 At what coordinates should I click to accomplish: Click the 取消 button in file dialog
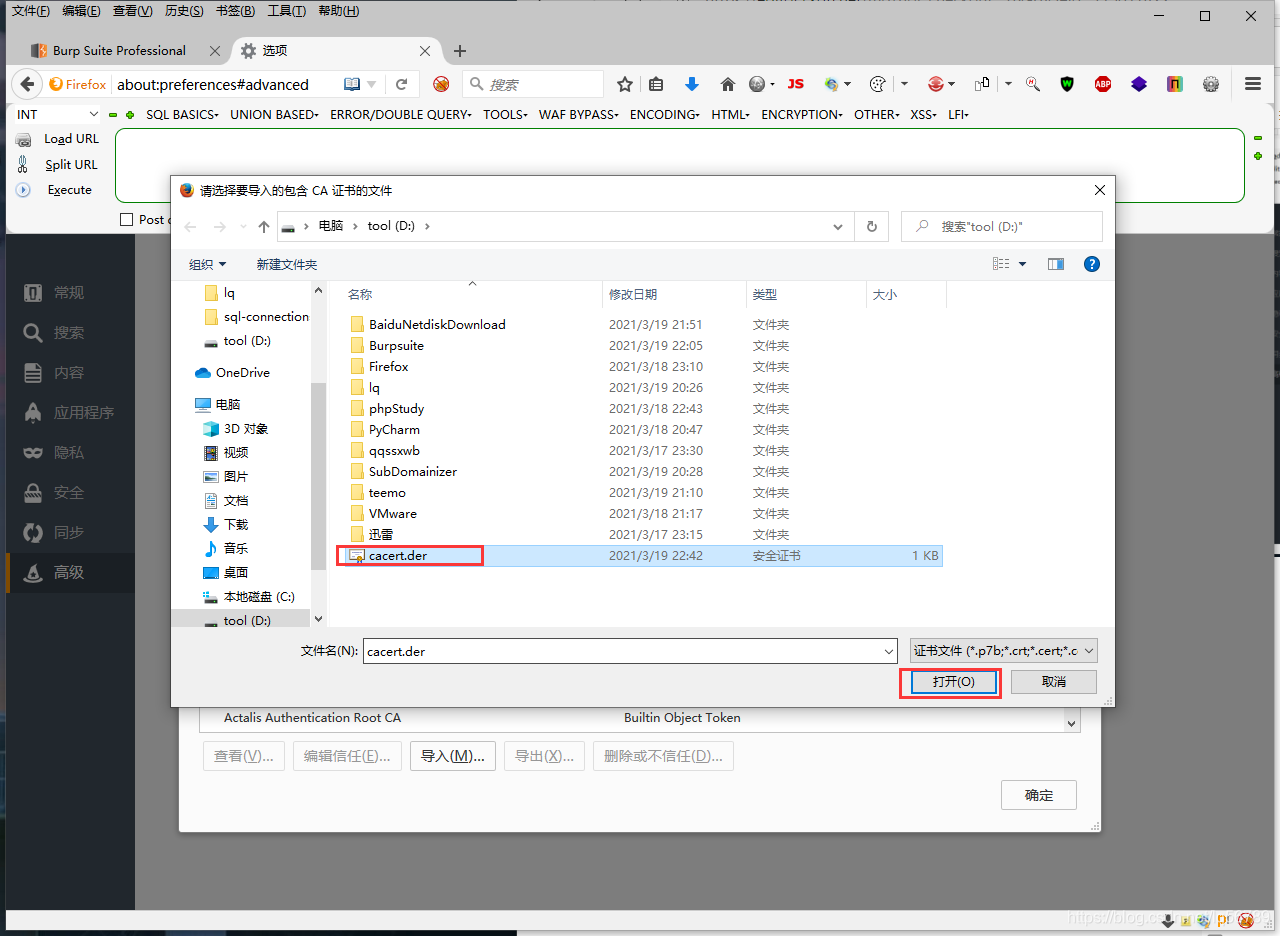point(1054,682)
